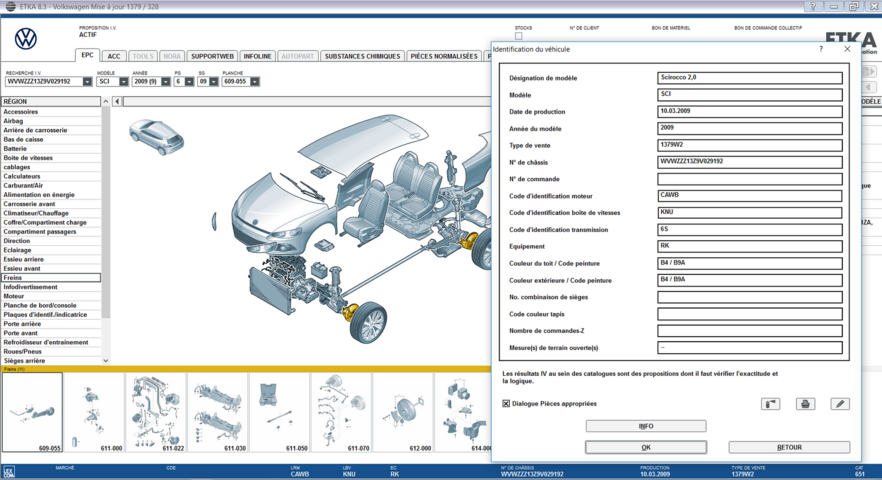Select Eclairage in region list
882x480 pixels.
tap(51, 250)
